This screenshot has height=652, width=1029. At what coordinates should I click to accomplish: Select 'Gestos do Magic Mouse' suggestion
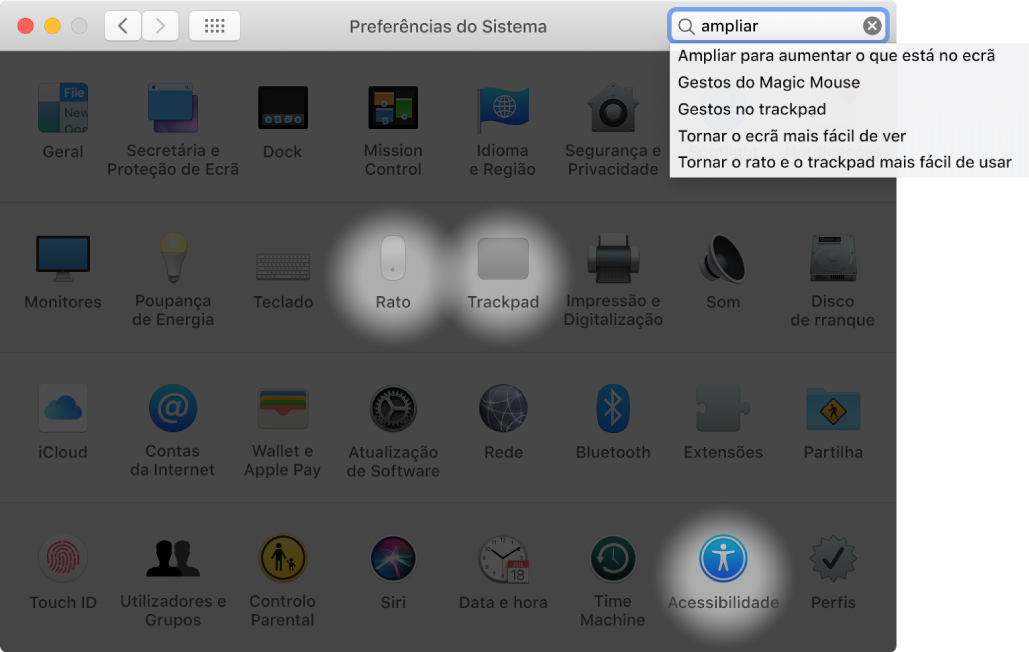click(x=768, y=82)
